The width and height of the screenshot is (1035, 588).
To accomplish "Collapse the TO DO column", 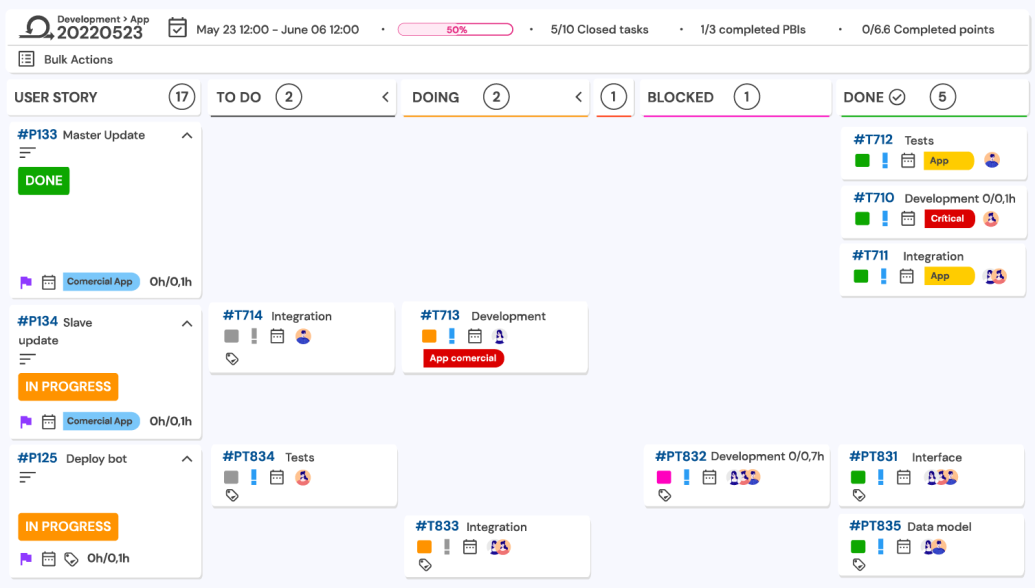I will click(385, 97).
